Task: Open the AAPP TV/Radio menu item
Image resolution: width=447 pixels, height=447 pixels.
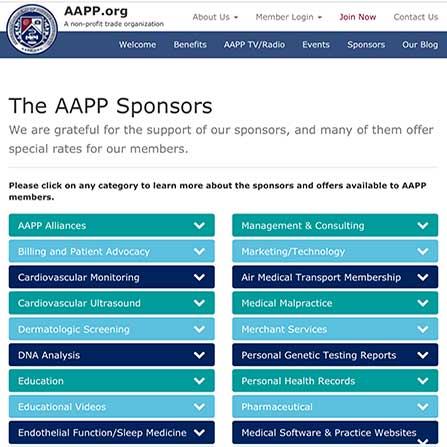Action: 254,45
